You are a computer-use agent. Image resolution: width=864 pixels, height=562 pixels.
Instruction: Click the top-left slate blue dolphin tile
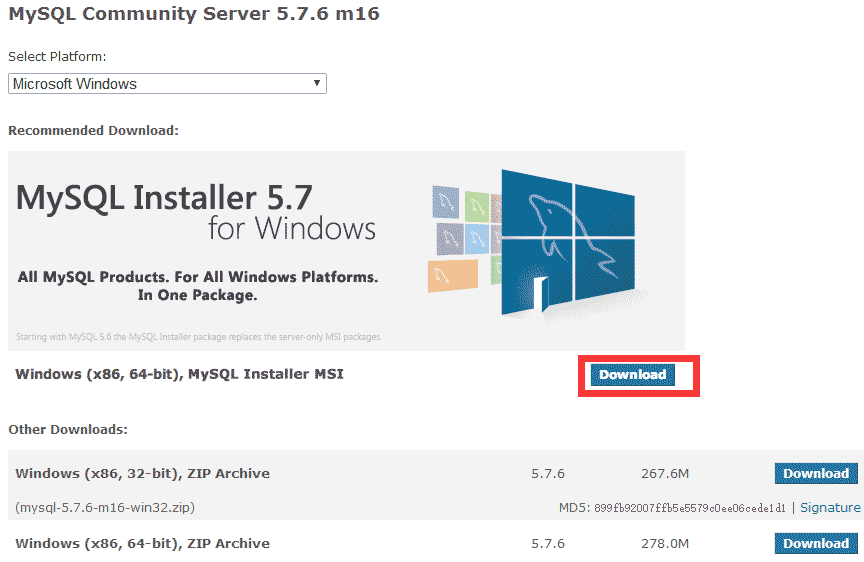[x=446, y=203]
